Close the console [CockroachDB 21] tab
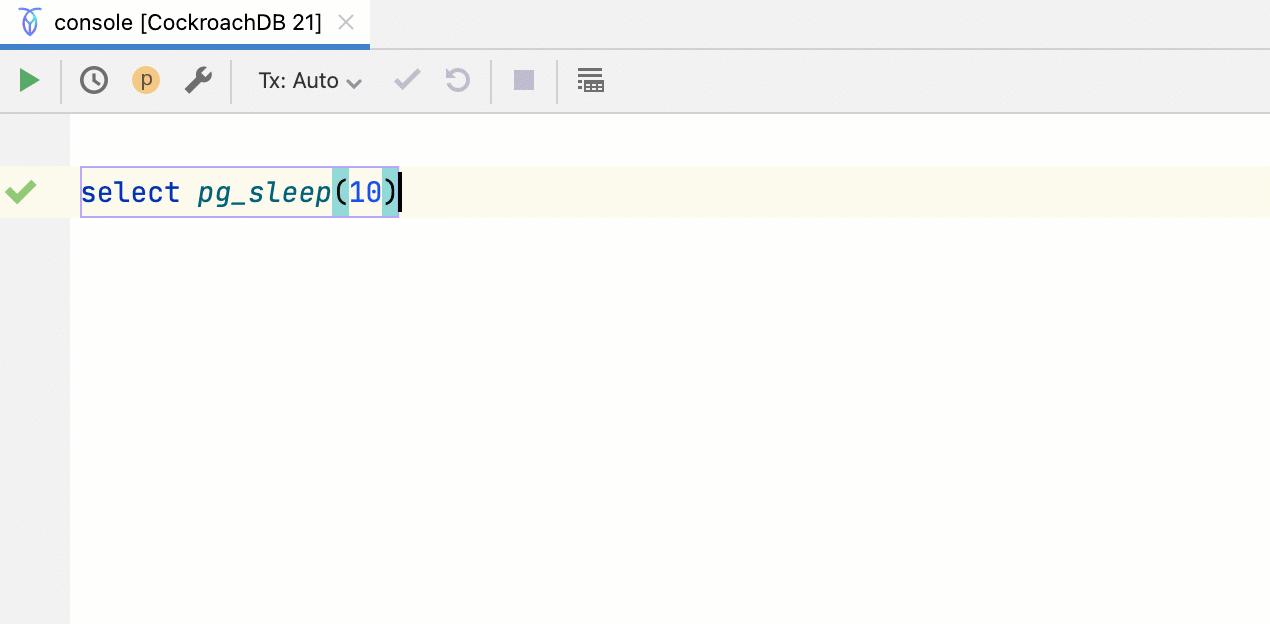Image resolution: width=1270 pixels, height=624 pixels. pos(346,23)
